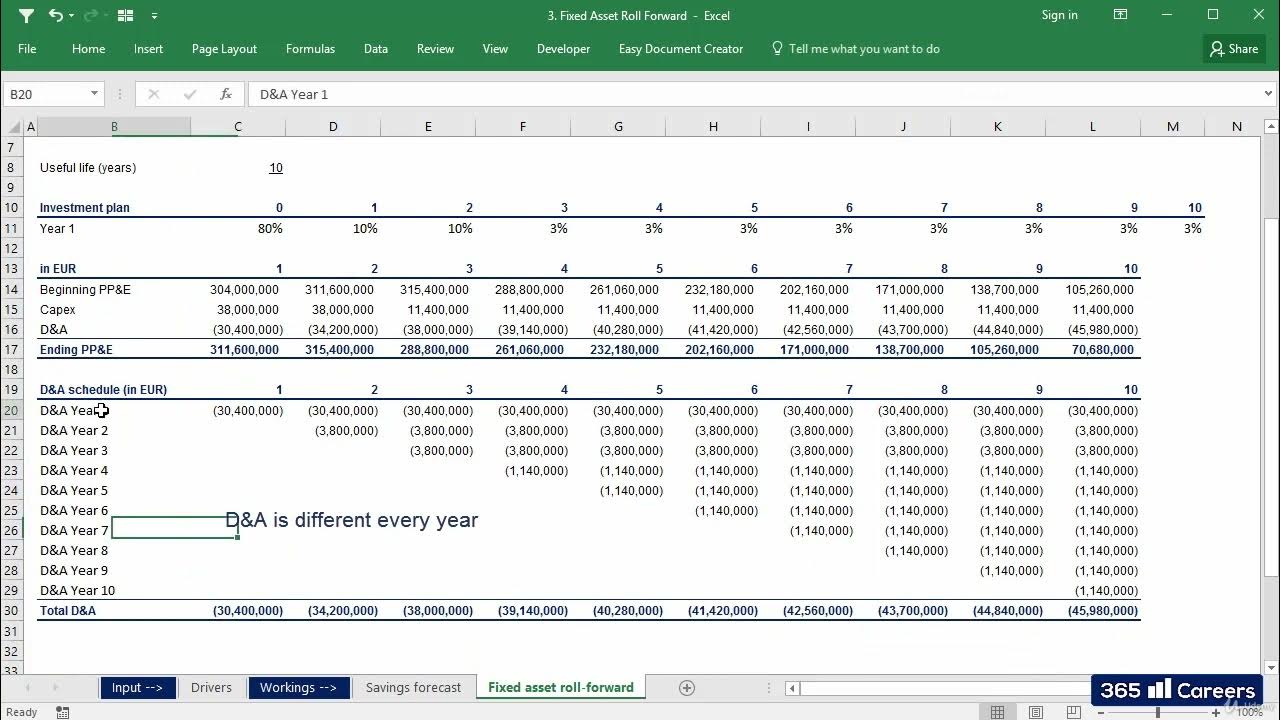Open the Easy Document Creator tab
The image size is (1280, 720).
[681, 49]
